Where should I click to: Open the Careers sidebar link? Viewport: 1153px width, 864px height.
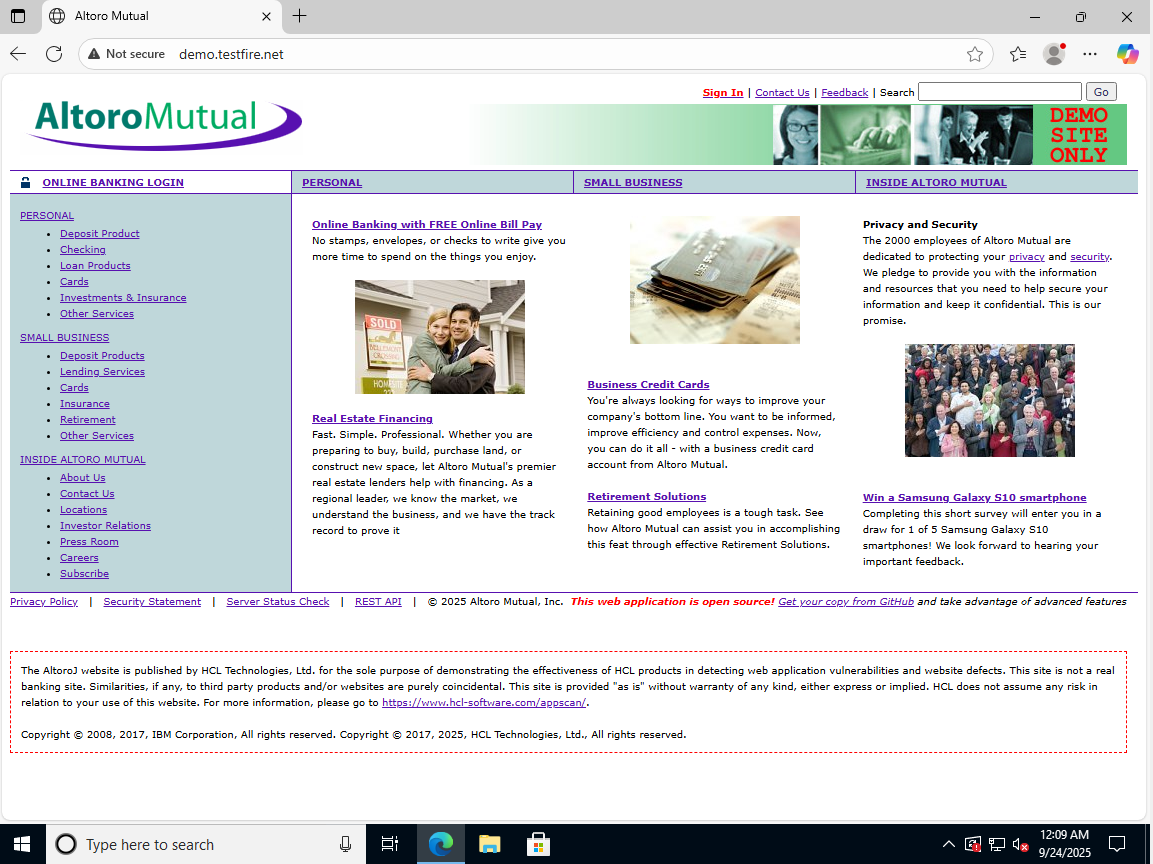coord(79,558)
